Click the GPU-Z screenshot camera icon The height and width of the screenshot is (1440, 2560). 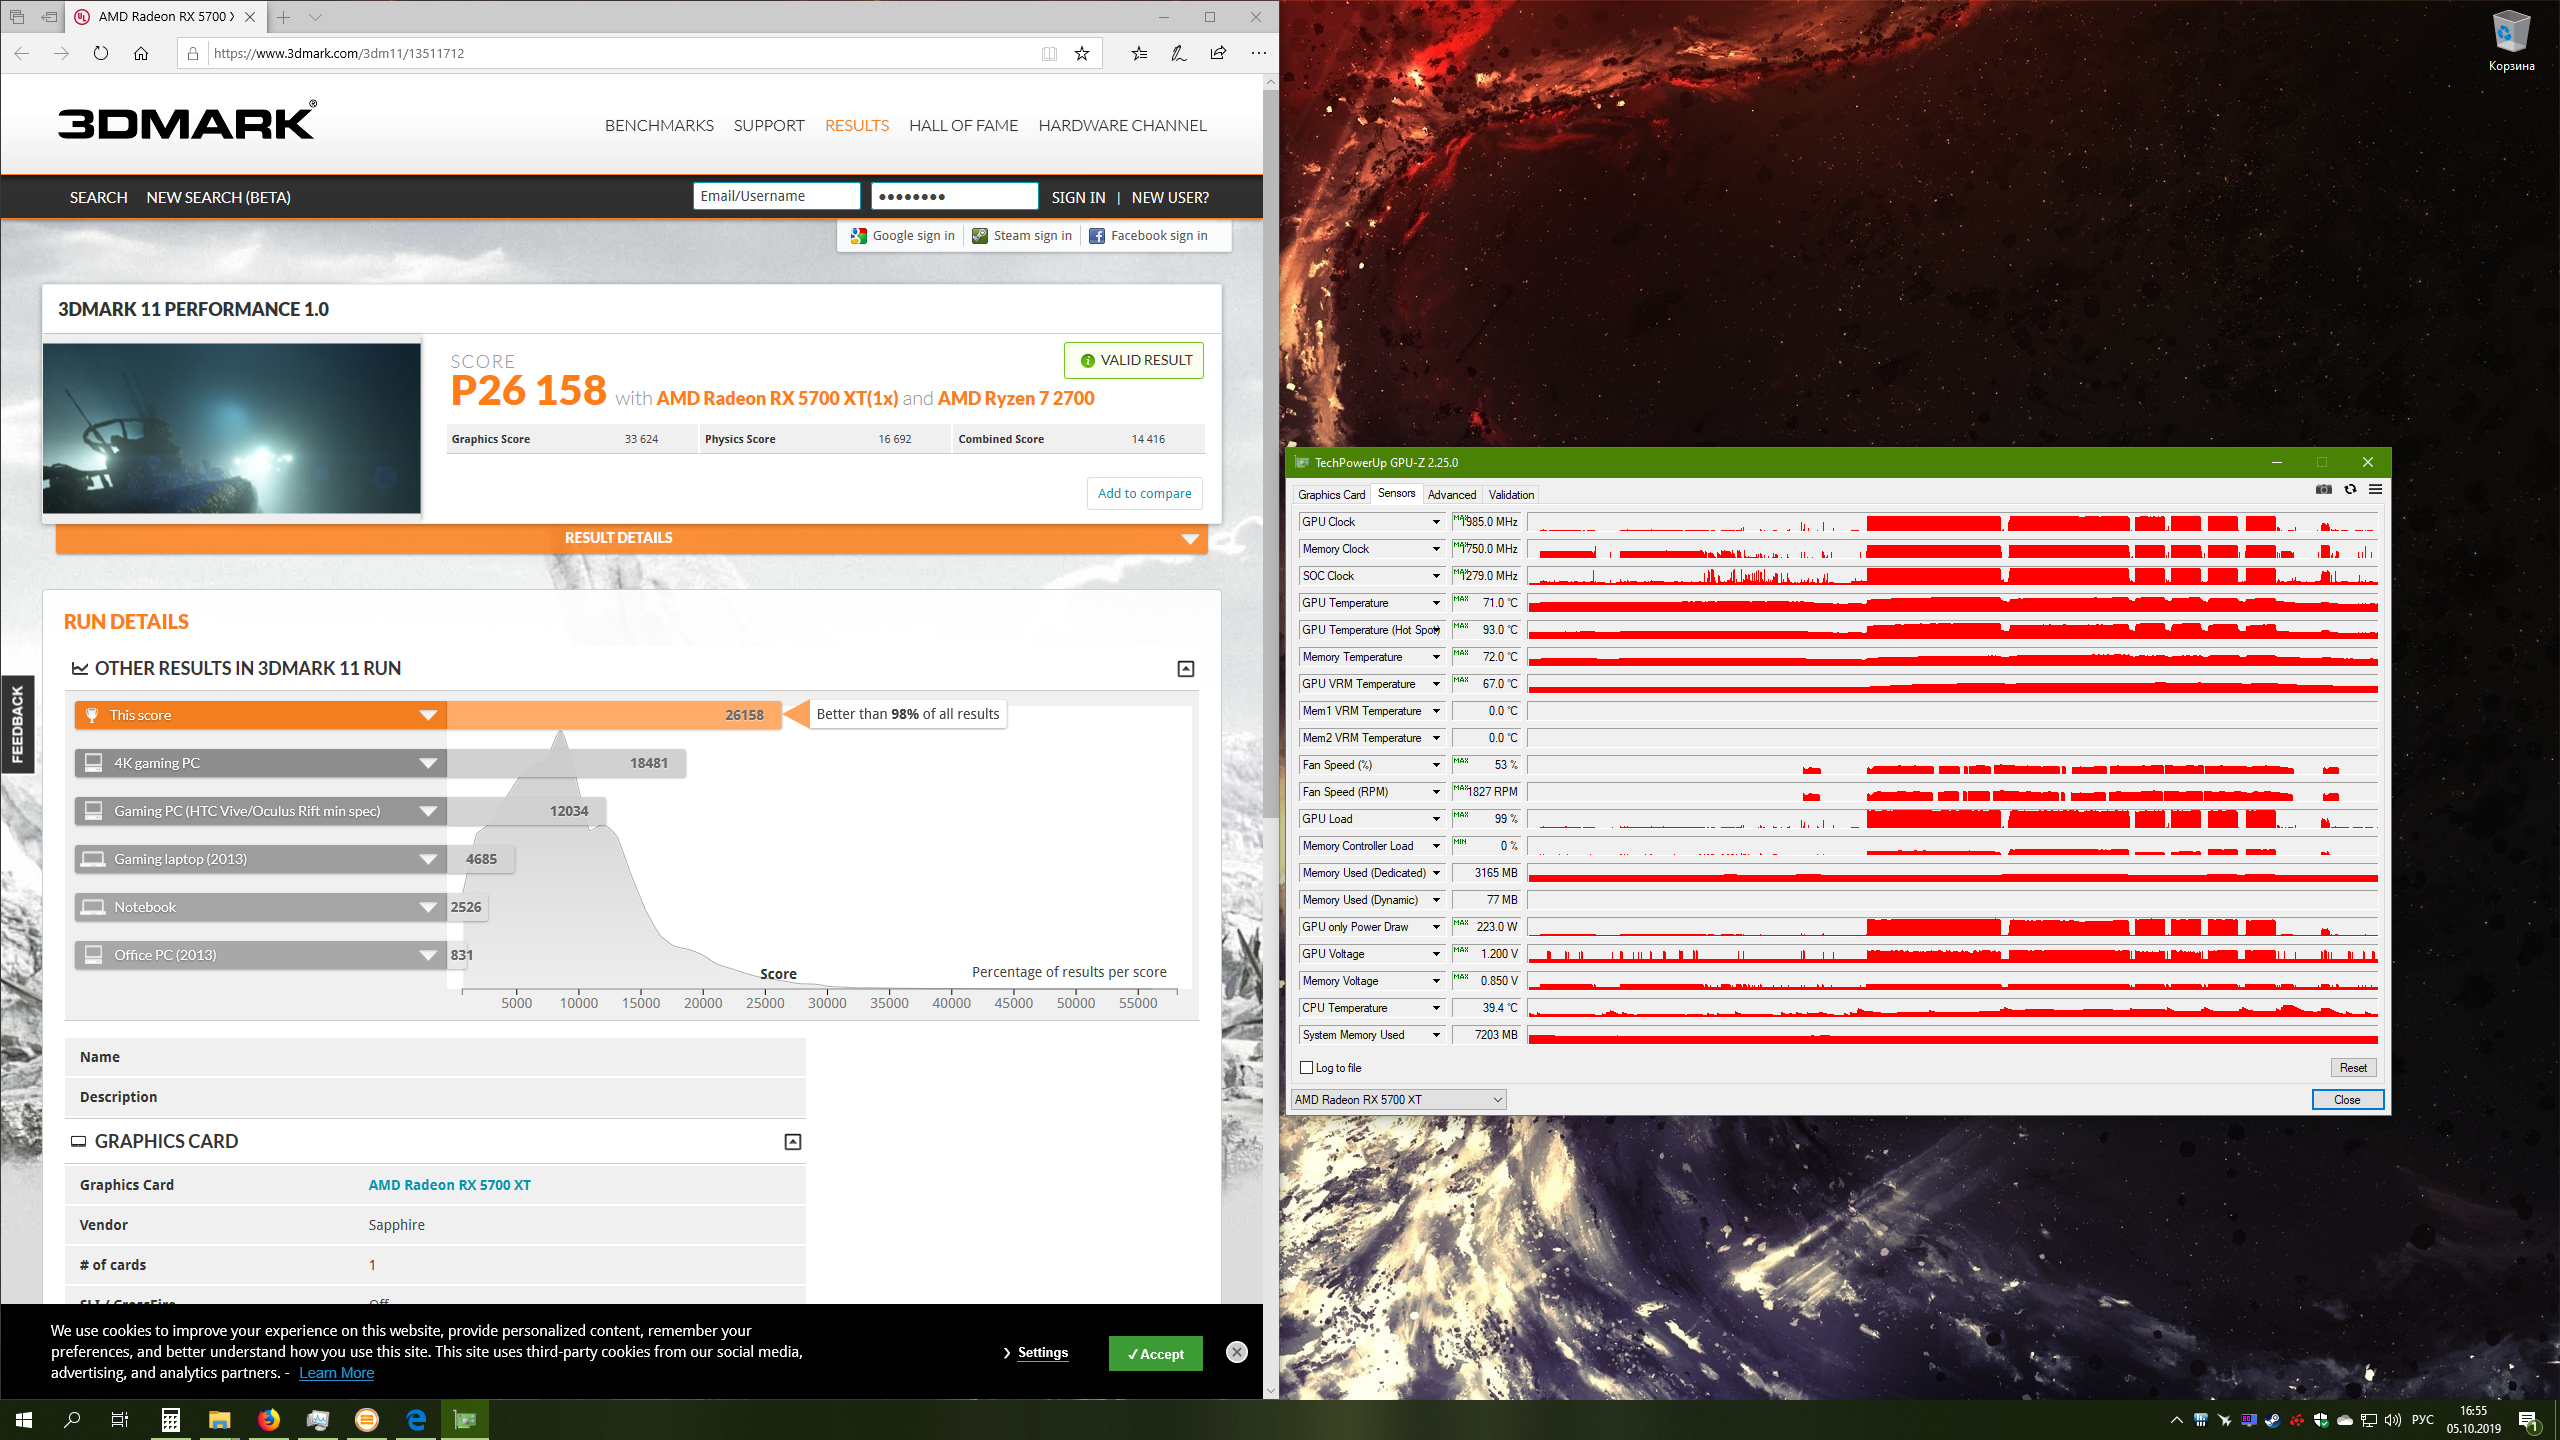2323,489
